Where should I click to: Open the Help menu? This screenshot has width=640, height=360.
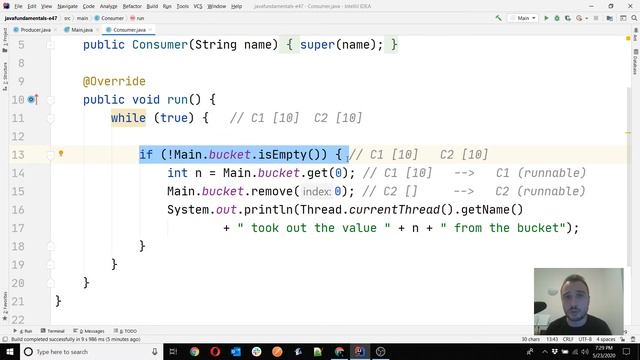pos(236,6)
